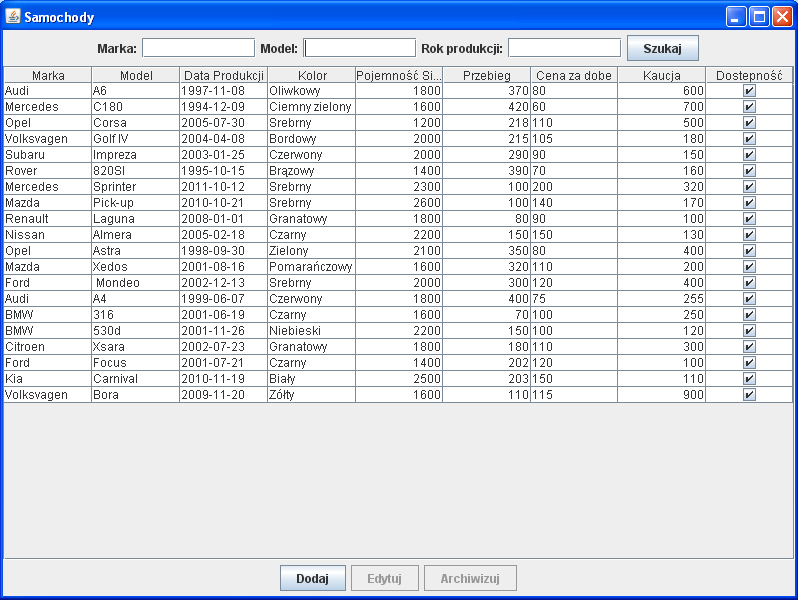Focus the Model input field

click(360, 48)
